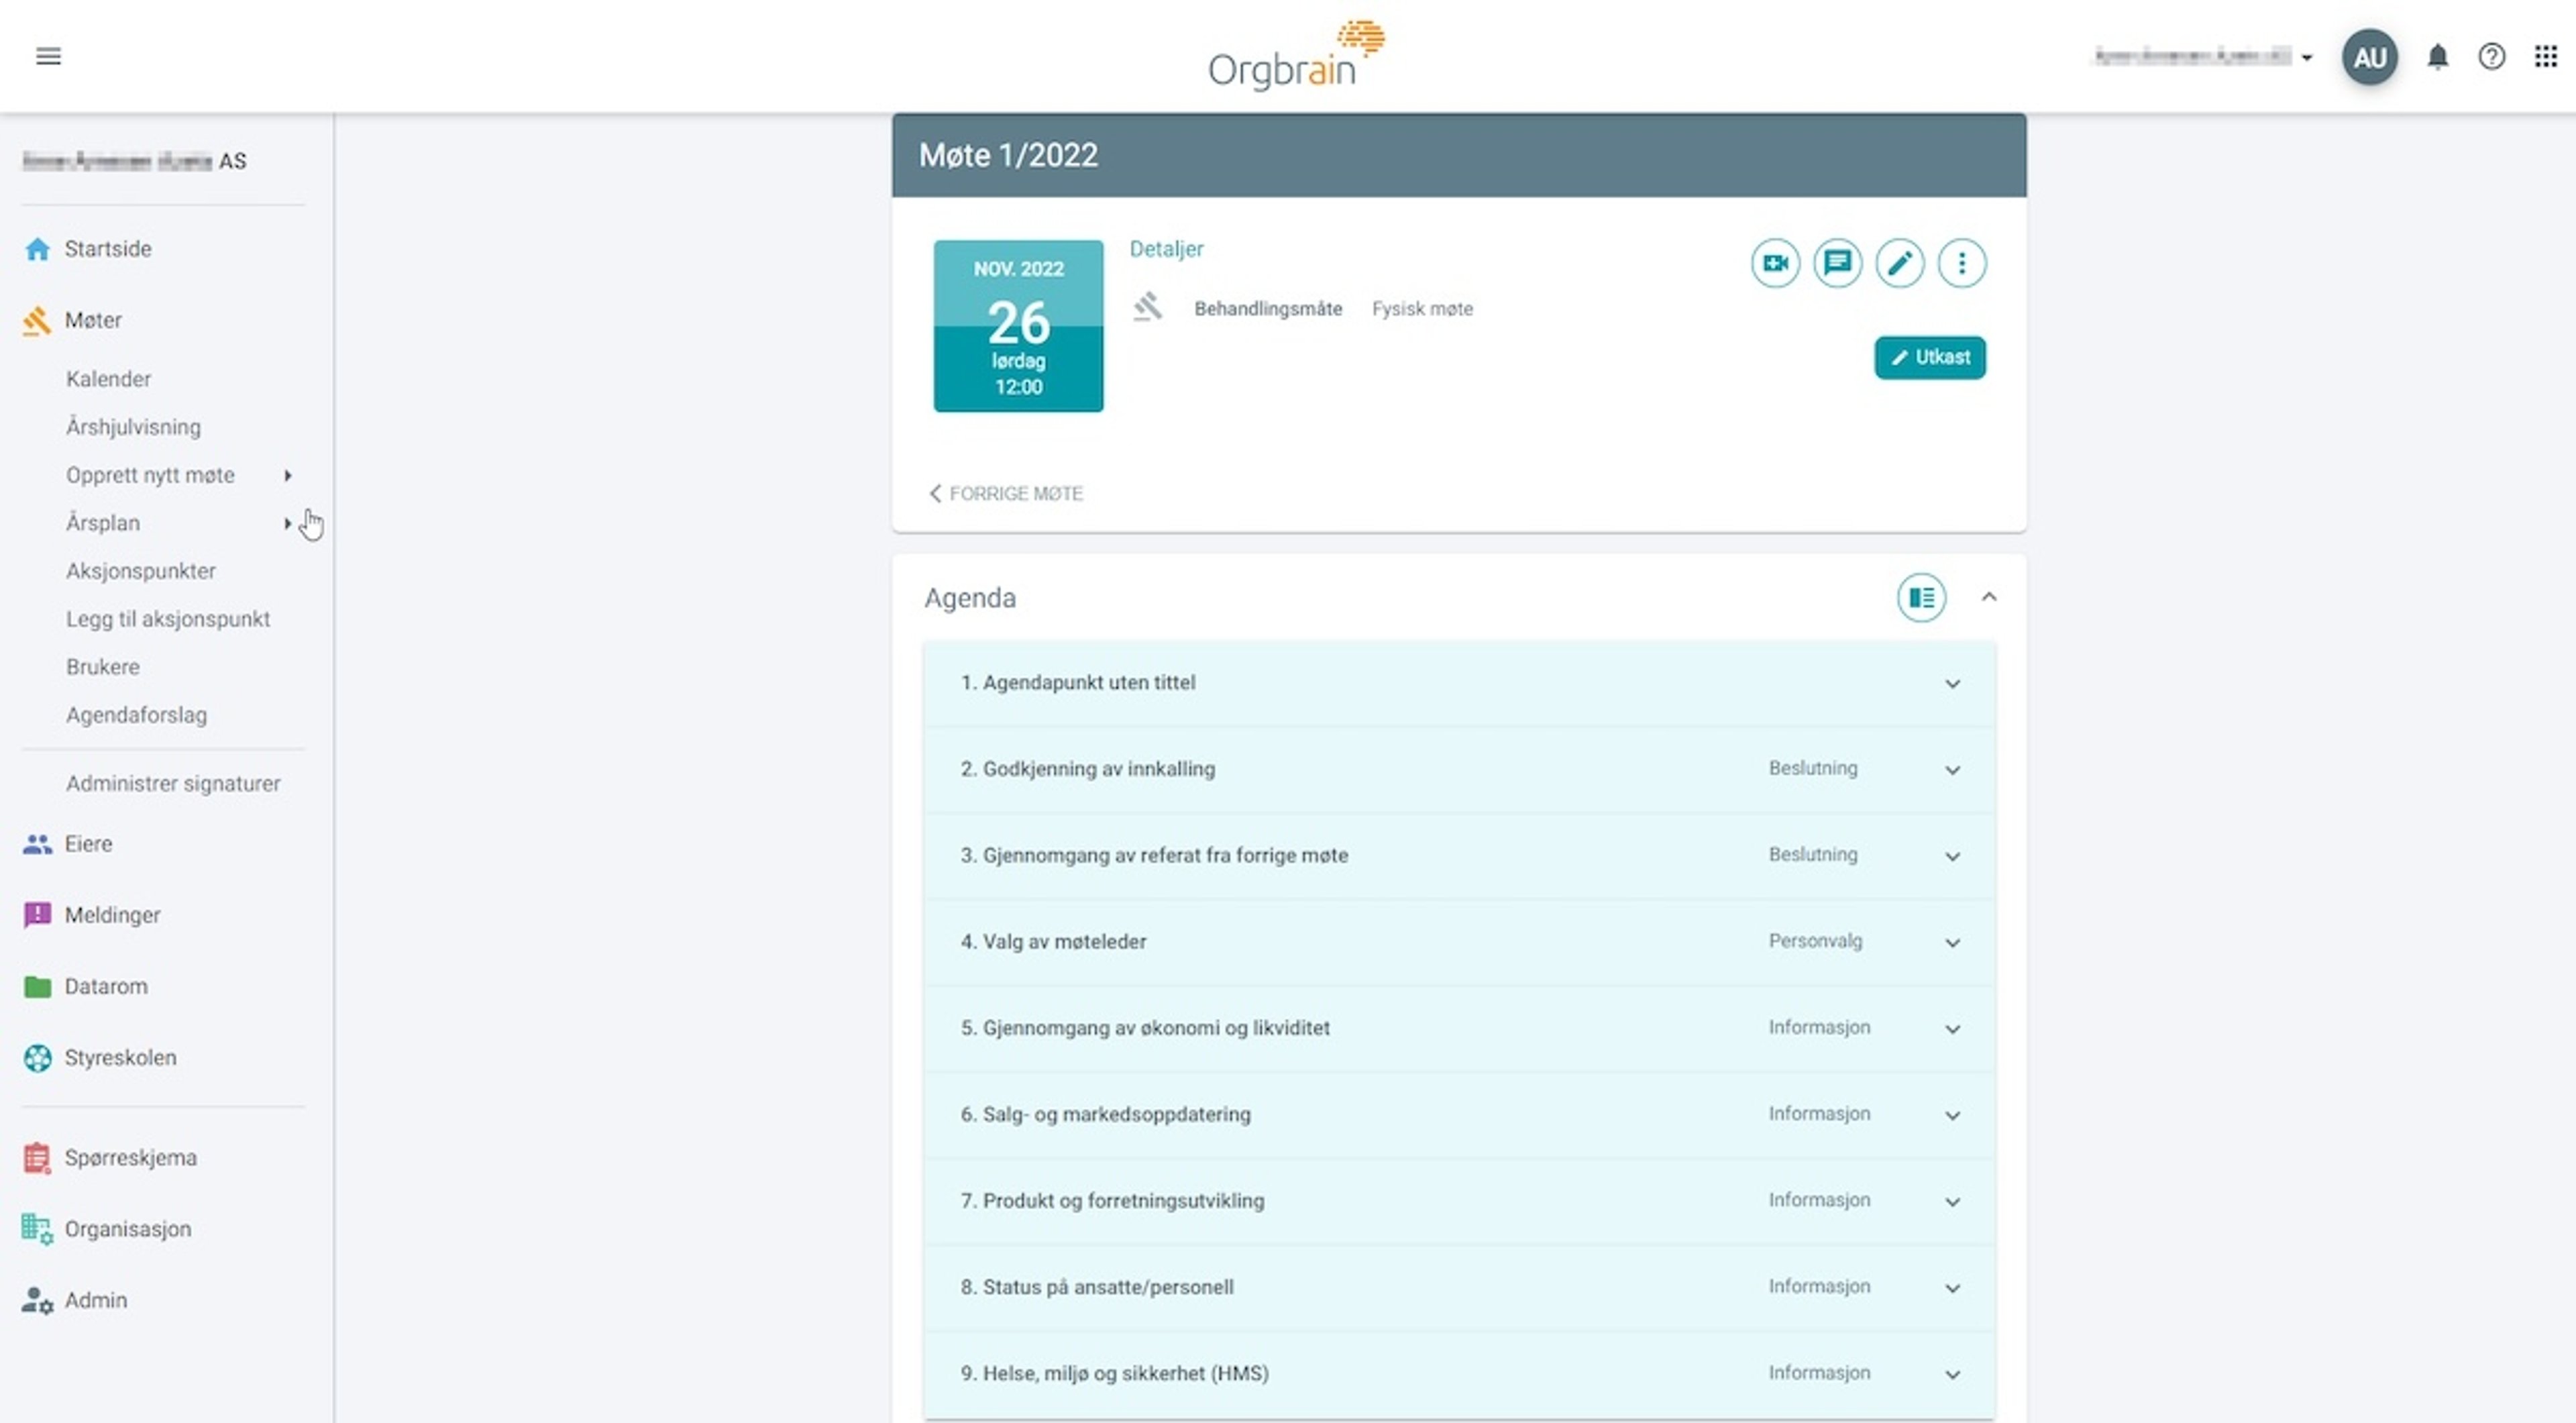Start video meeting via camera icon
This screenshot has width=2576, height=1423.
tap(1775, 263)
